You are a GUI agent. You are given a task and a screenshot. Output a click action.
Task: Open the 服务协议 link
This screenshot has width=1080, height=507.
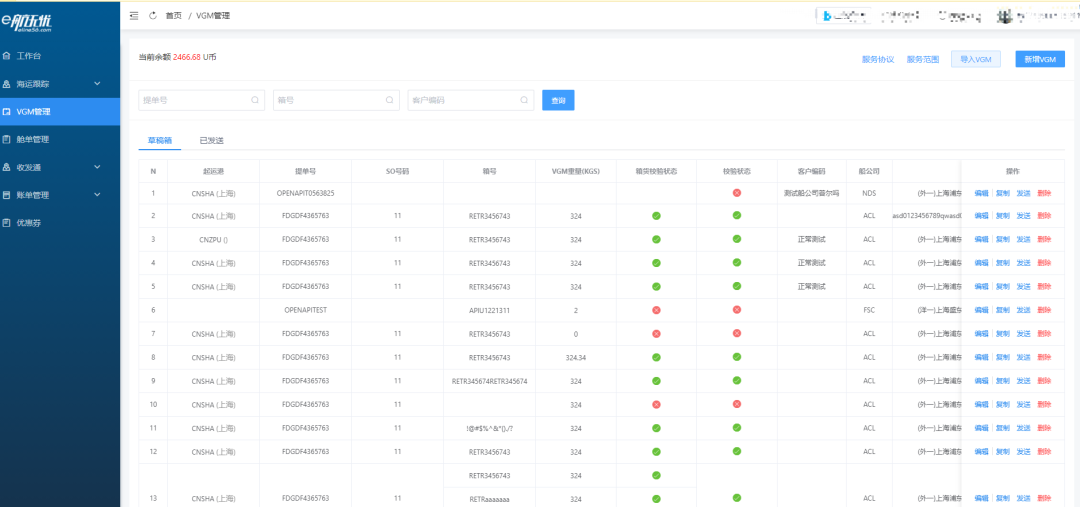click(878, 60)
